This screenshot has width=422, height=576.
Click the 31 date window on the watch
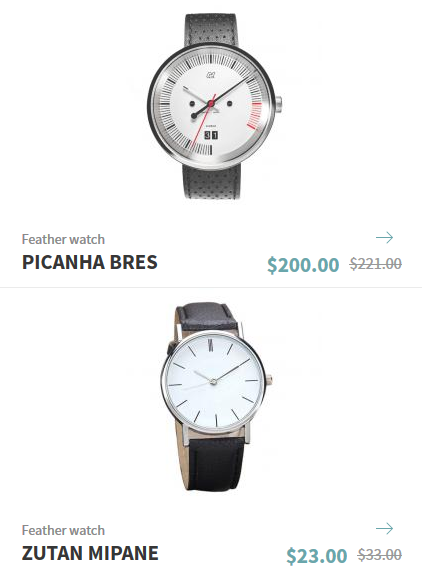pyautogui.click(x=211, y=135)
